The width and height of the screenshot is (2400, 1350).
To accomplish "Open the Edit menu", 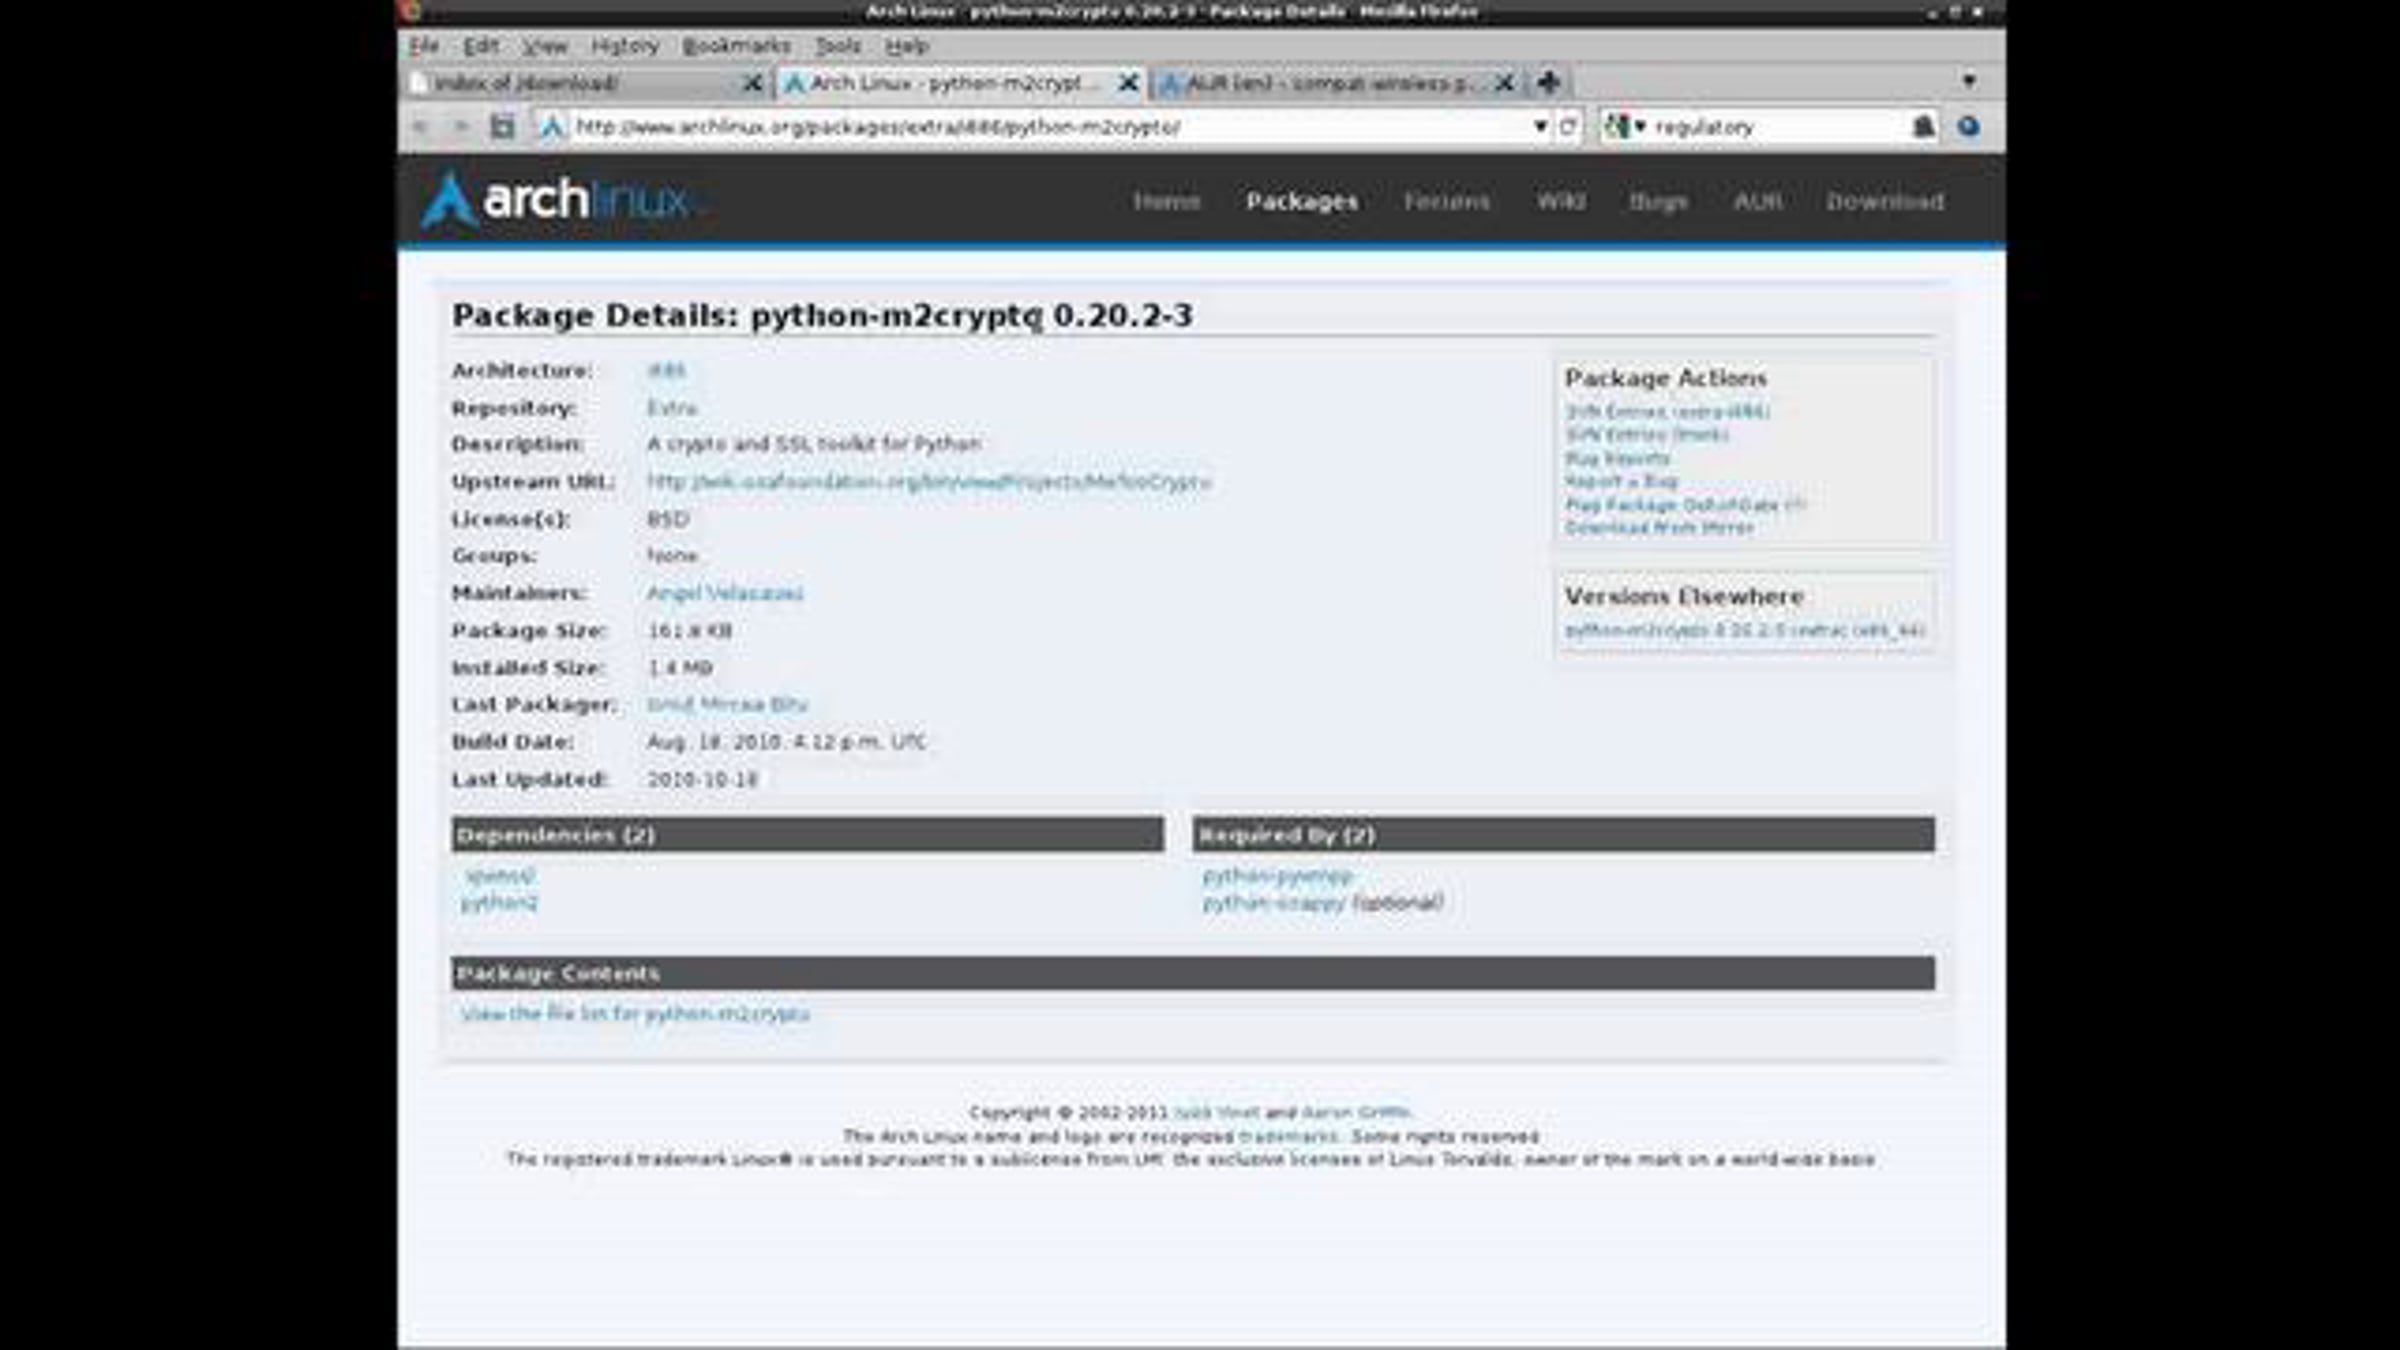I will [x=480, y=46].
